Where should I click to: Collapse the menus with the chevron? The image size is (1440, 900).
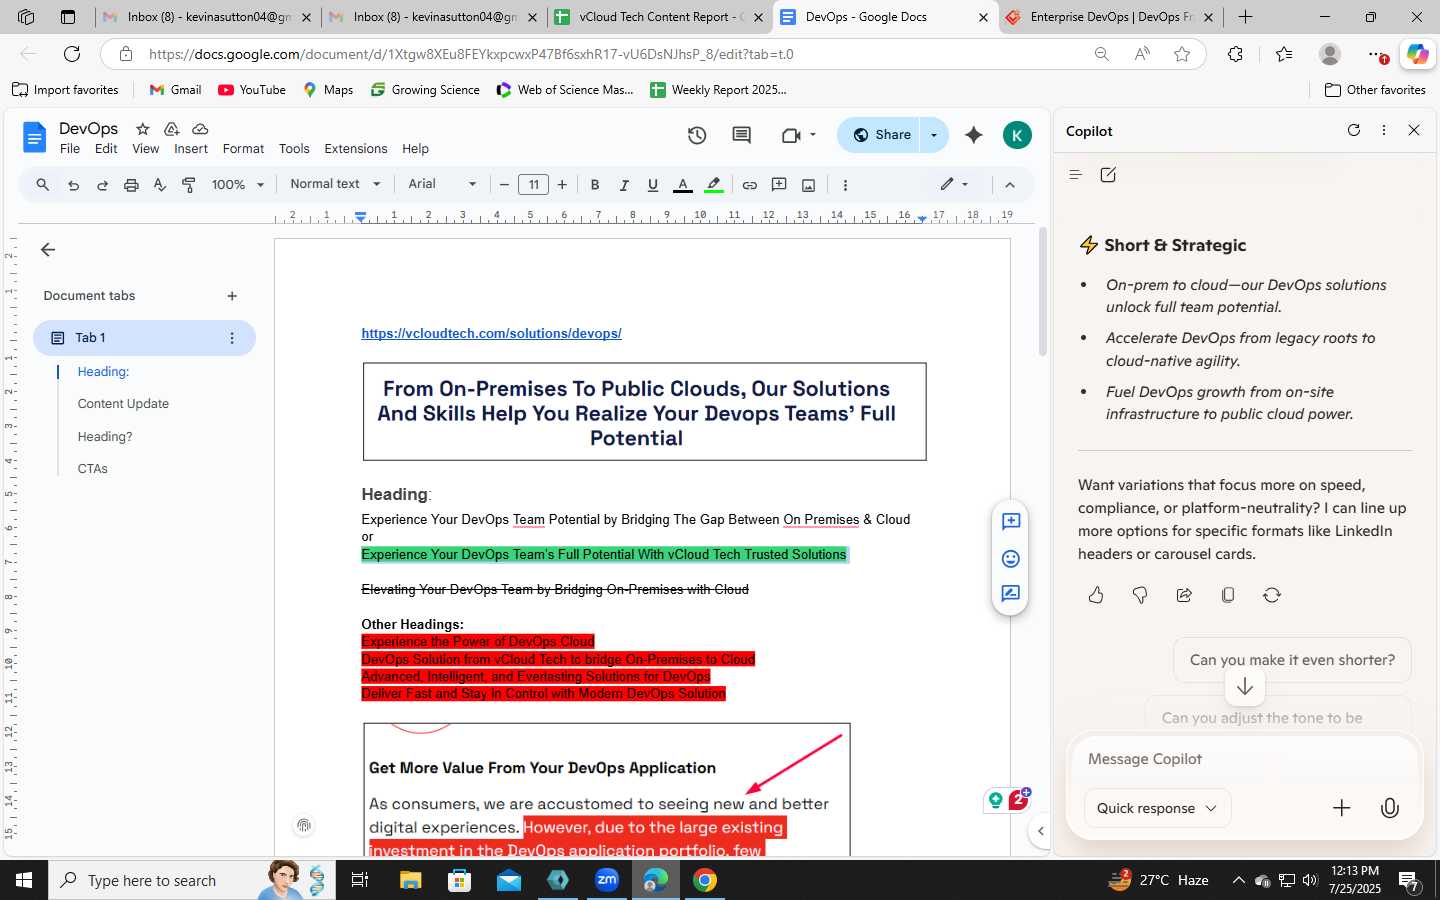1010,185
